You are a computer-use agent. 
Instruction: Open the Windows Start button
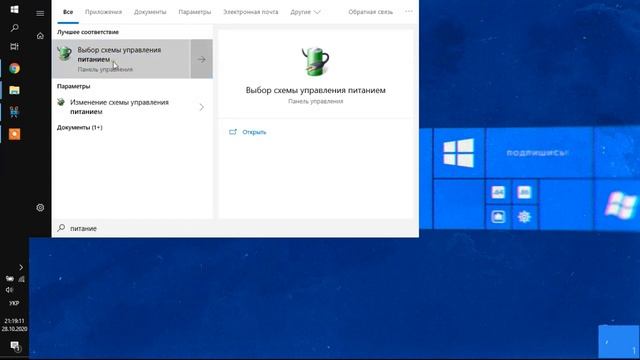pyautogui.click(x=14, y=9)
